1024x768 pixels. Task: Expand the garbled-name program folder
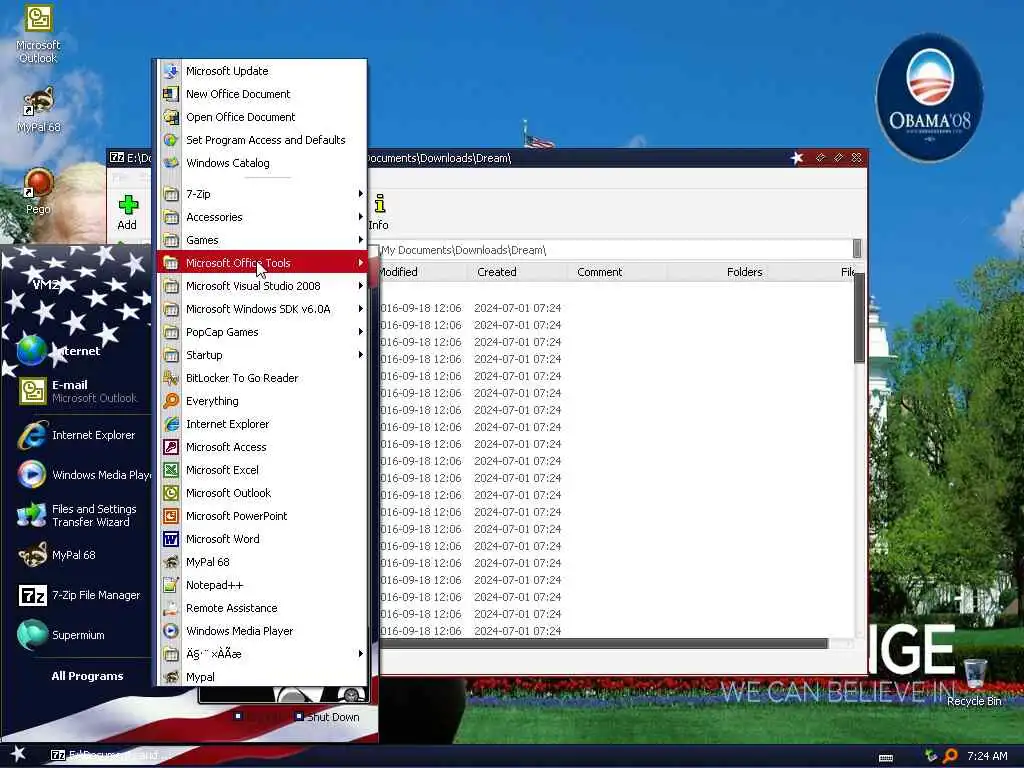pyautogui.click(x=261, y=654)
